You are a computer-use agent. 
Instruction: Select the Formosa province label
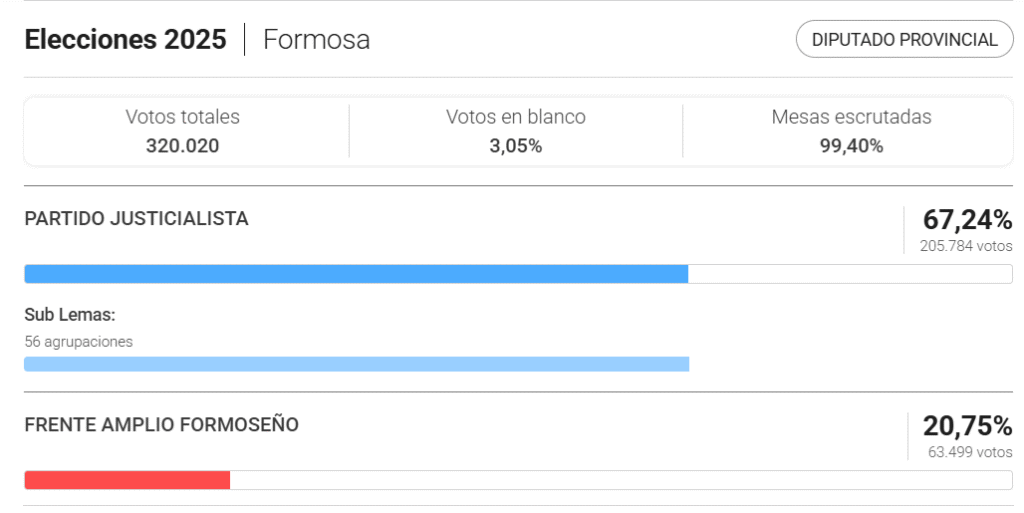tap(317, 39)
